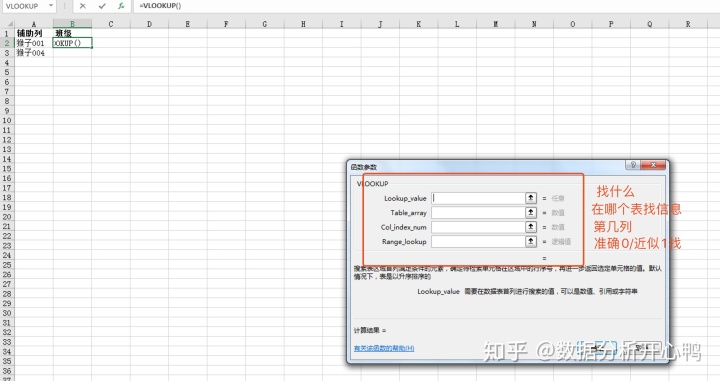720x381 pixels.
Task: Select row 5 header
Action: pyautogui.click(x=7, y=72)
